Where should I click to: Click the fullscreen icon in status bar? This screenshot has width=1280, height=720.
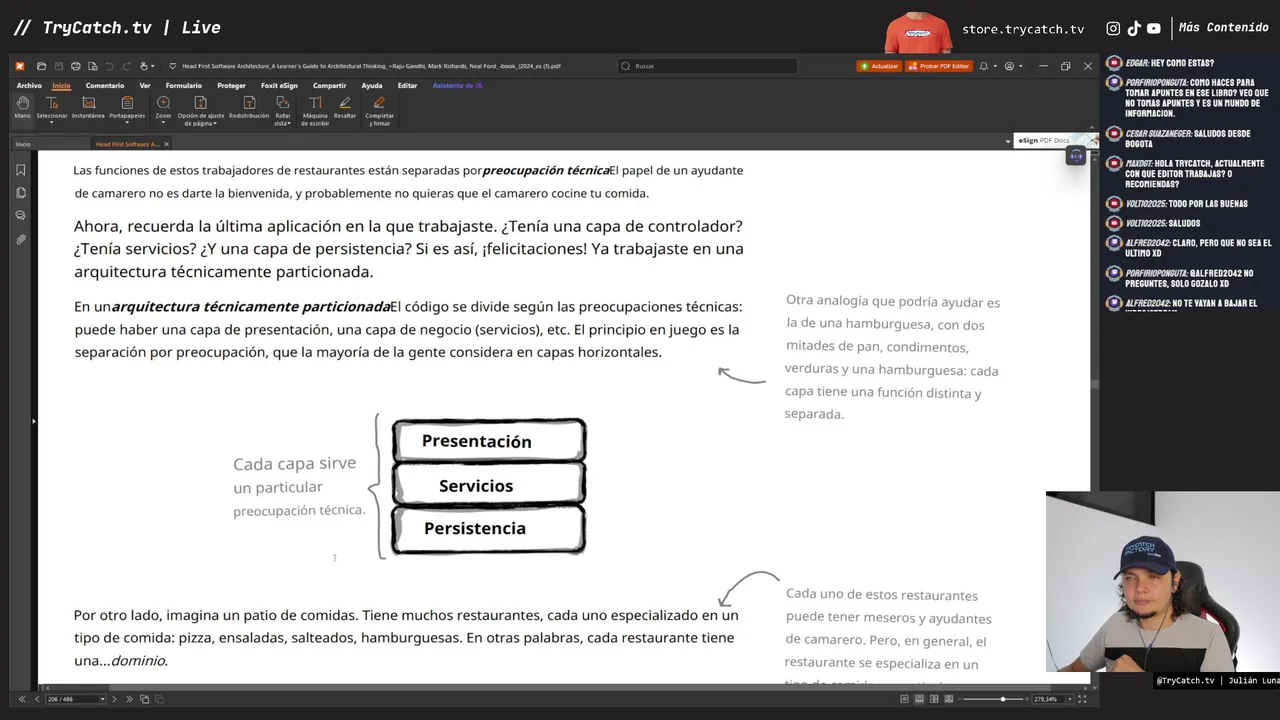tap(1083, 699)
